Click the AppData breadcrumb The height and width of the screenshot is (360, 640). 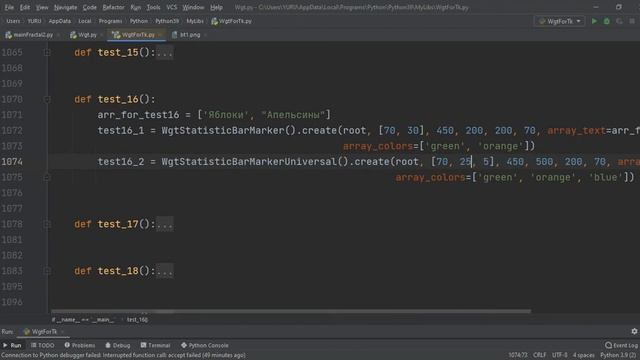click(60, 21)
